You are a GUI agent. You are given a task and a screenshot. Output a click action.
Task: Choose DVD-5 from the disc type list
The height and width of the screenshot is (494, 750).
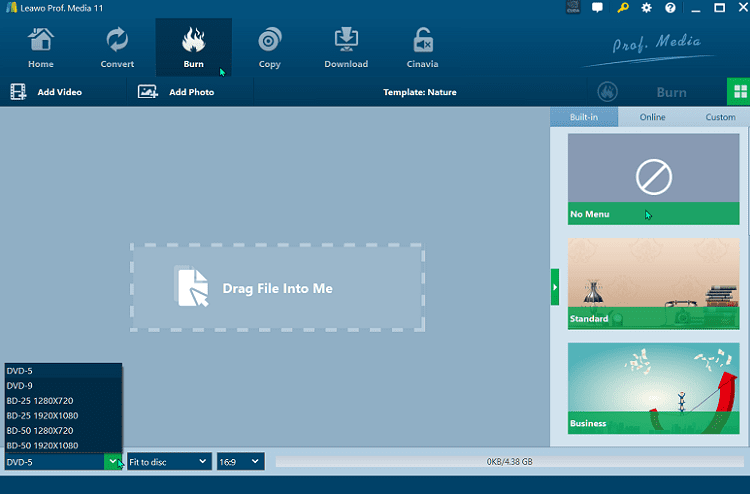63,371
